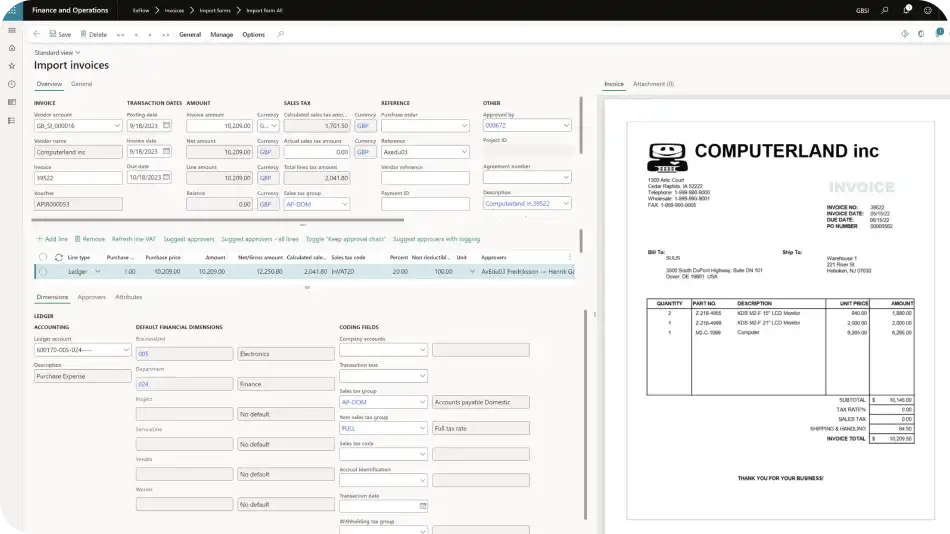Save the import invoice record

(x=60, y=35)
